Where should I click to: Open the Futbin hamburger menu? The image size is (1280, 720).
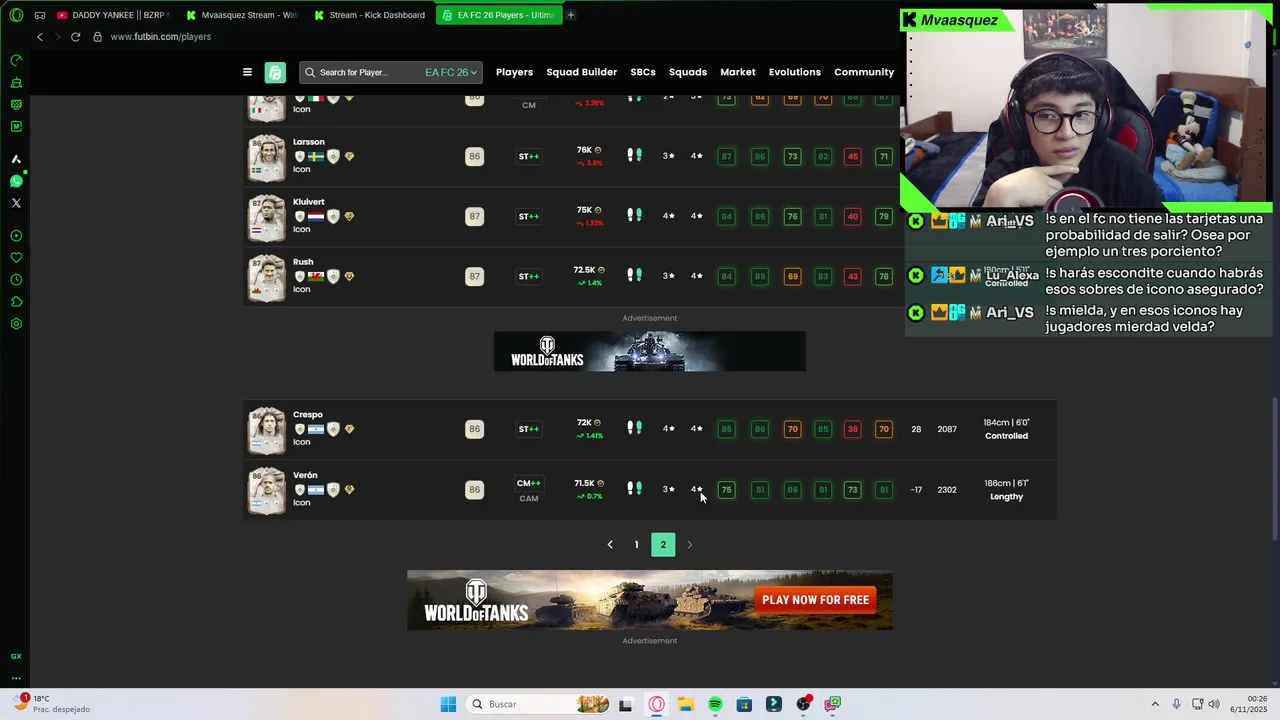pos(247,72)
